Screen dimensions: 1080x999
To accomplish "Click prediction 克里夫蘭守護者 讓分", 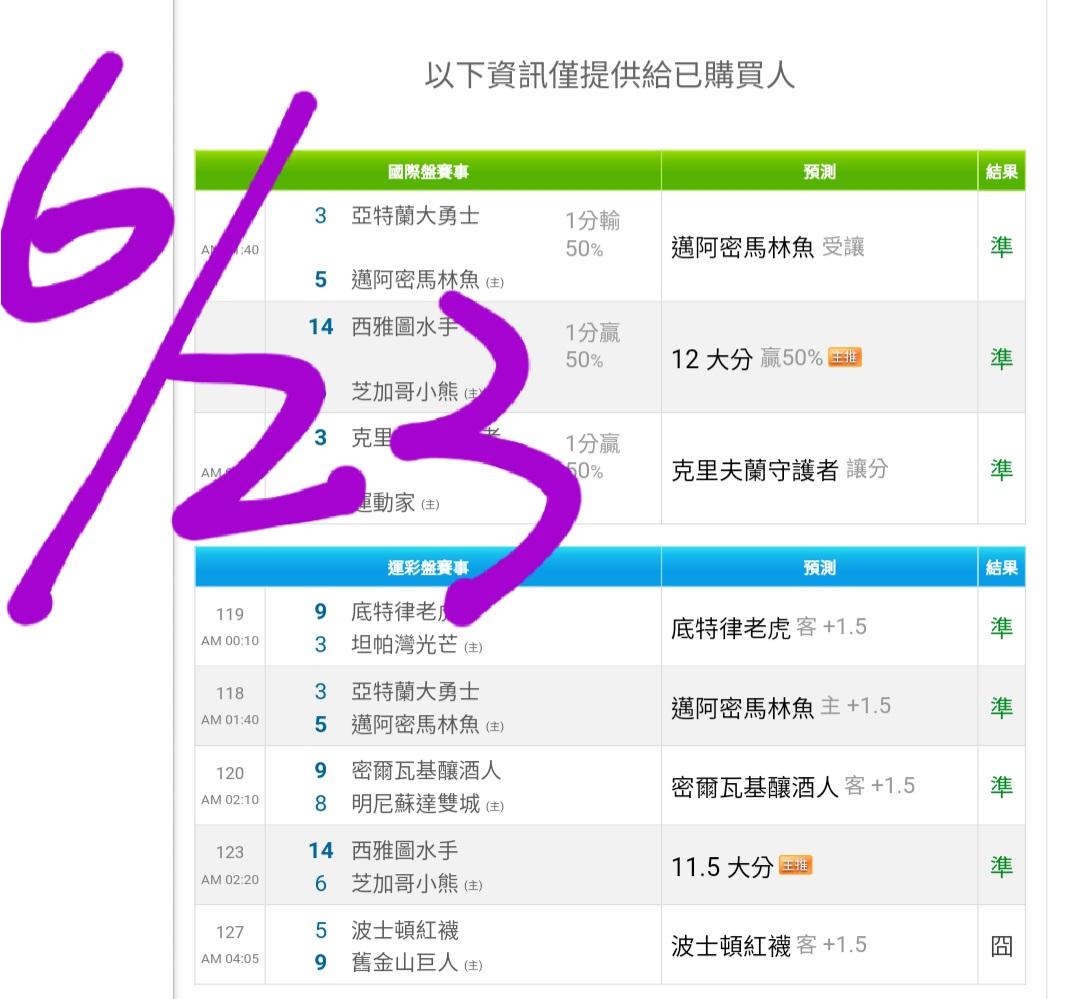I will (779, 470).
